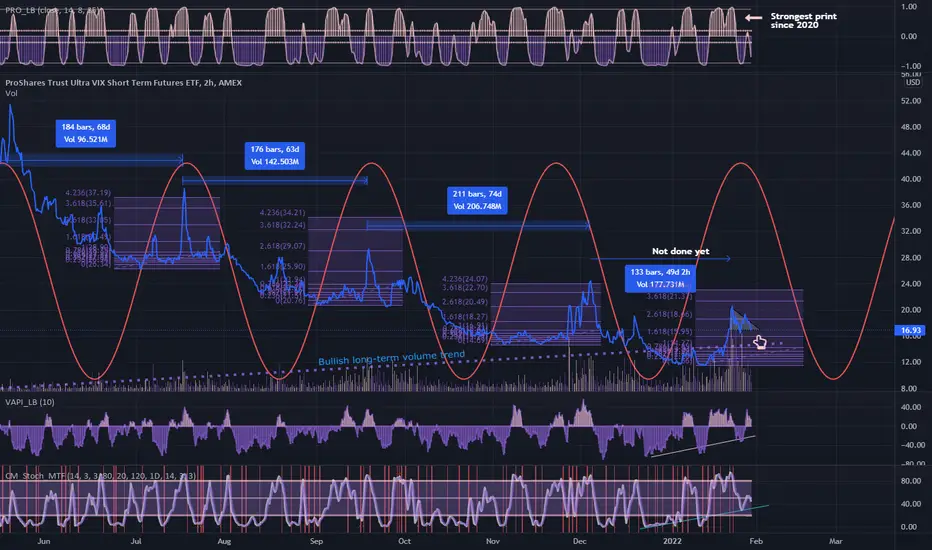Screen dimensions: 932x550
Task: Click the Fib level label 2.618(20.49)
Action: [465, 302]
